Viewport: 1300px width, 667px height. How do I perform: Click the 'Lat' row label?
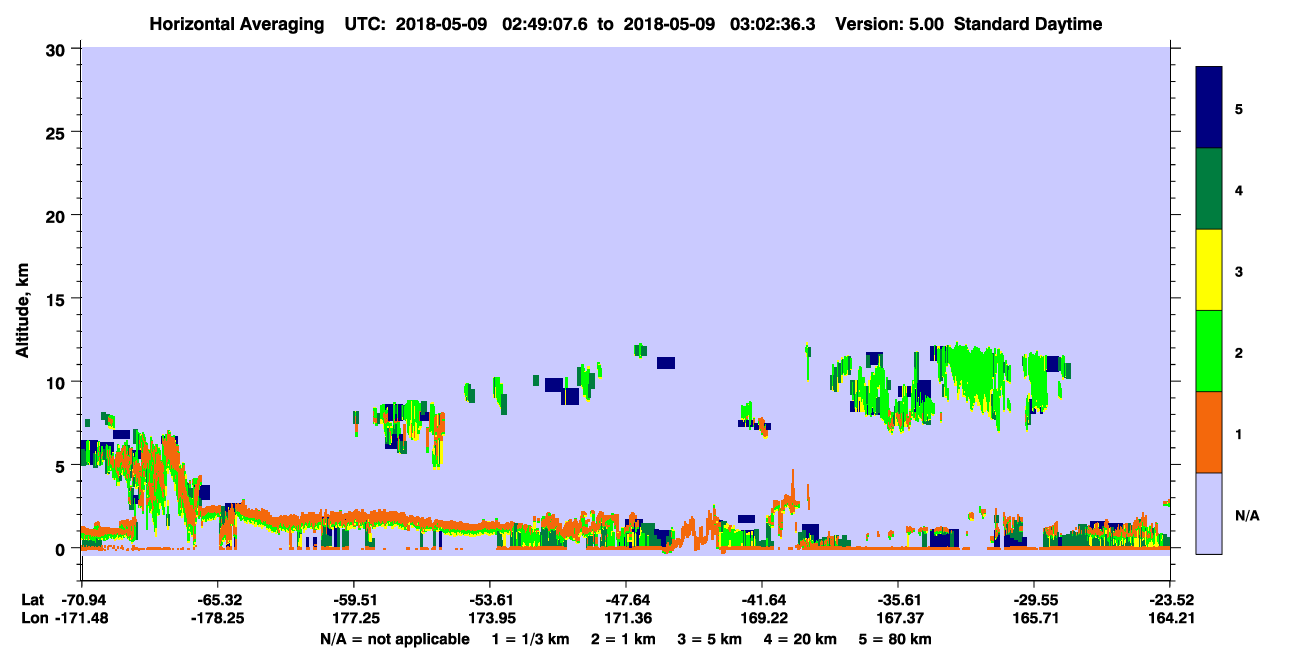[32, 600]
